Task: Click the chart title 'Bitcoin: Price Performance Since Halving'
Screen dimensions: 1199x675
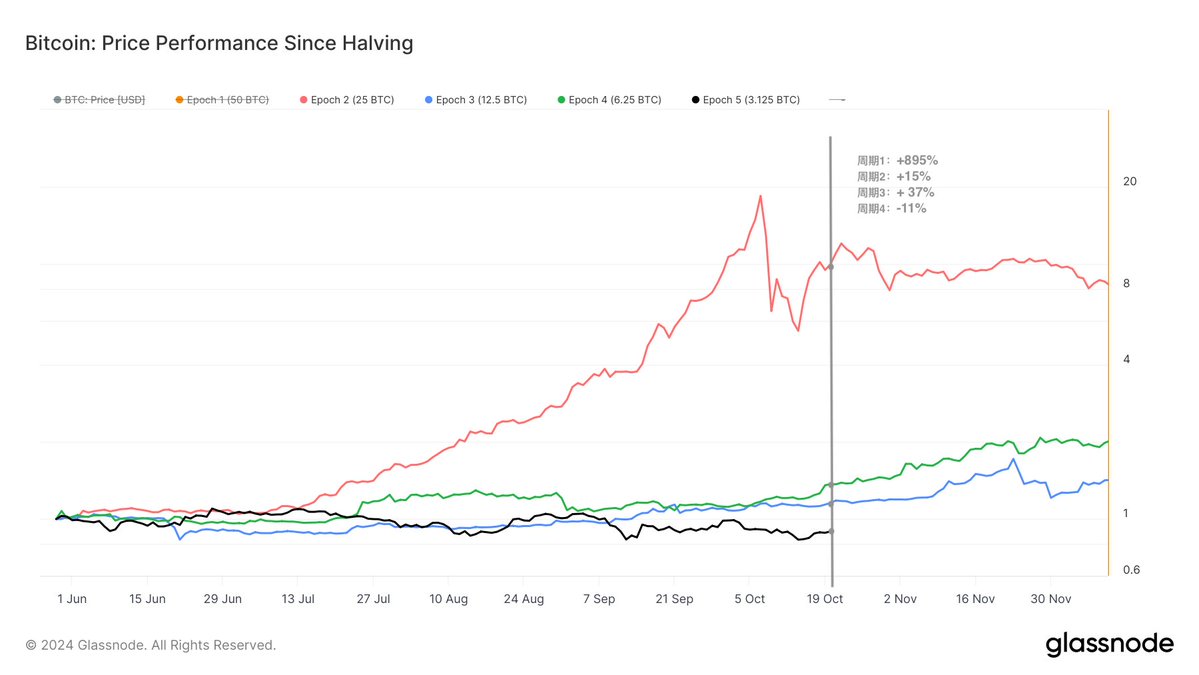Action: (219, 44)
